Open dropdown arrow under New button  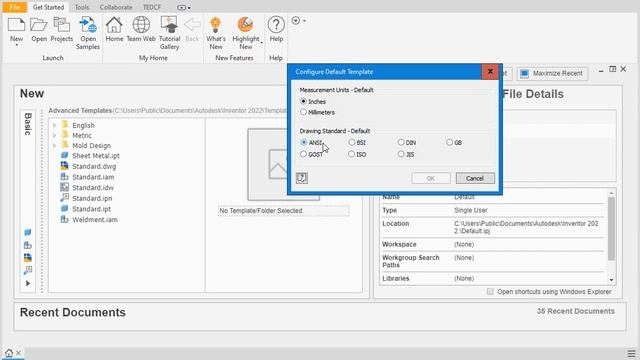[x=16, y=45]
